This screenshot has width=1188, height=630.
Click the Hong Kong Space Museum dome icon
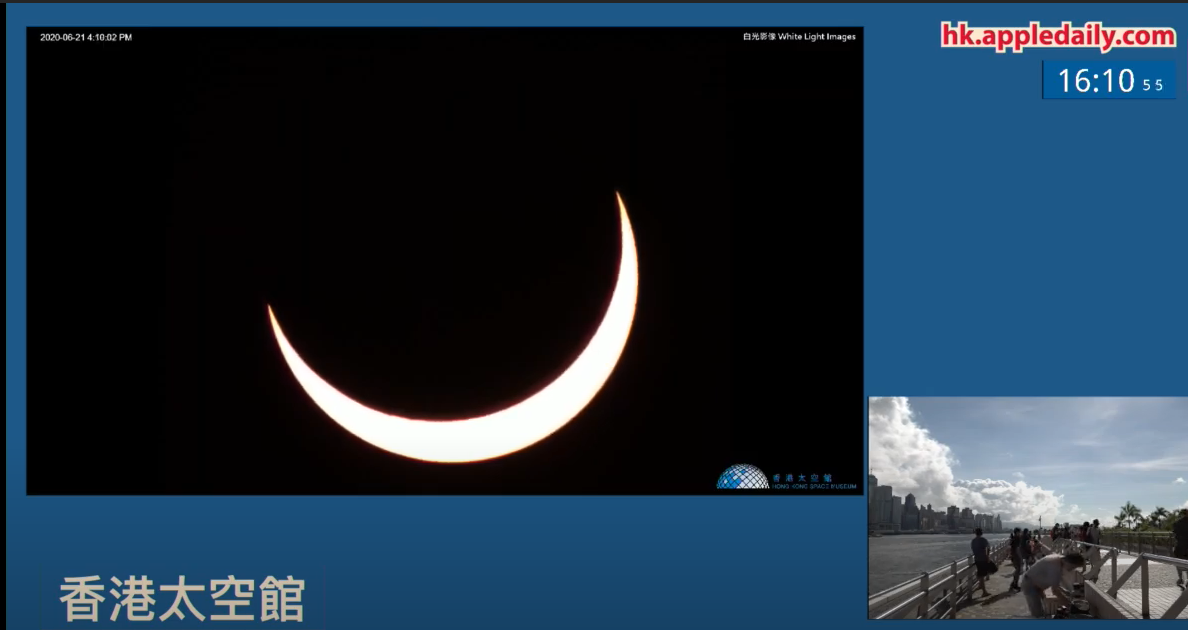pyautogui.click(x=742, y=477)
